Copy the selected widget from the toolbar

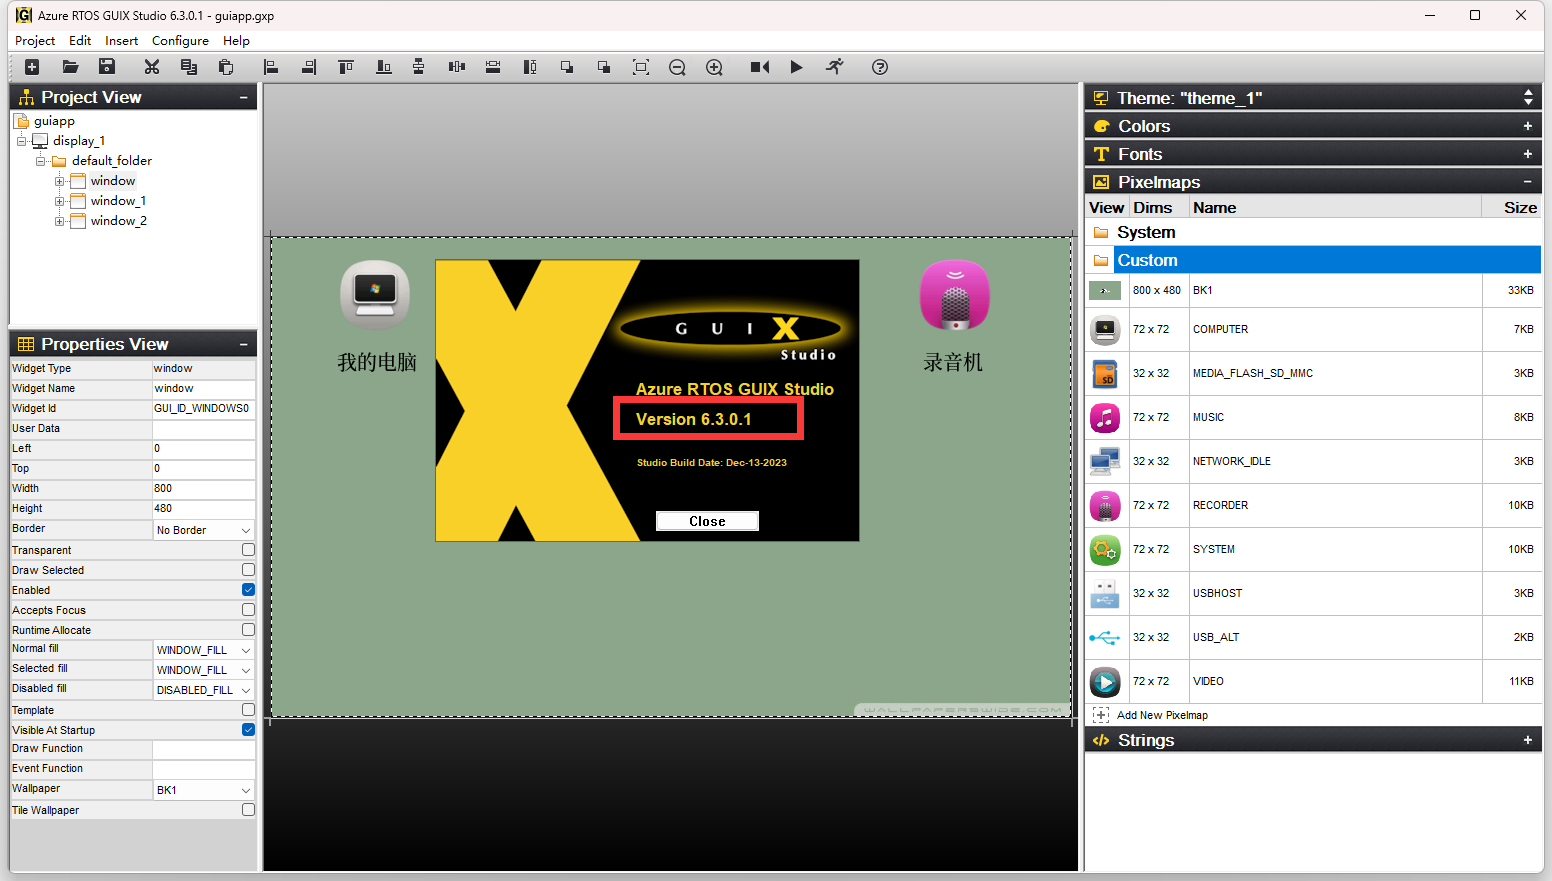point(189,67)
